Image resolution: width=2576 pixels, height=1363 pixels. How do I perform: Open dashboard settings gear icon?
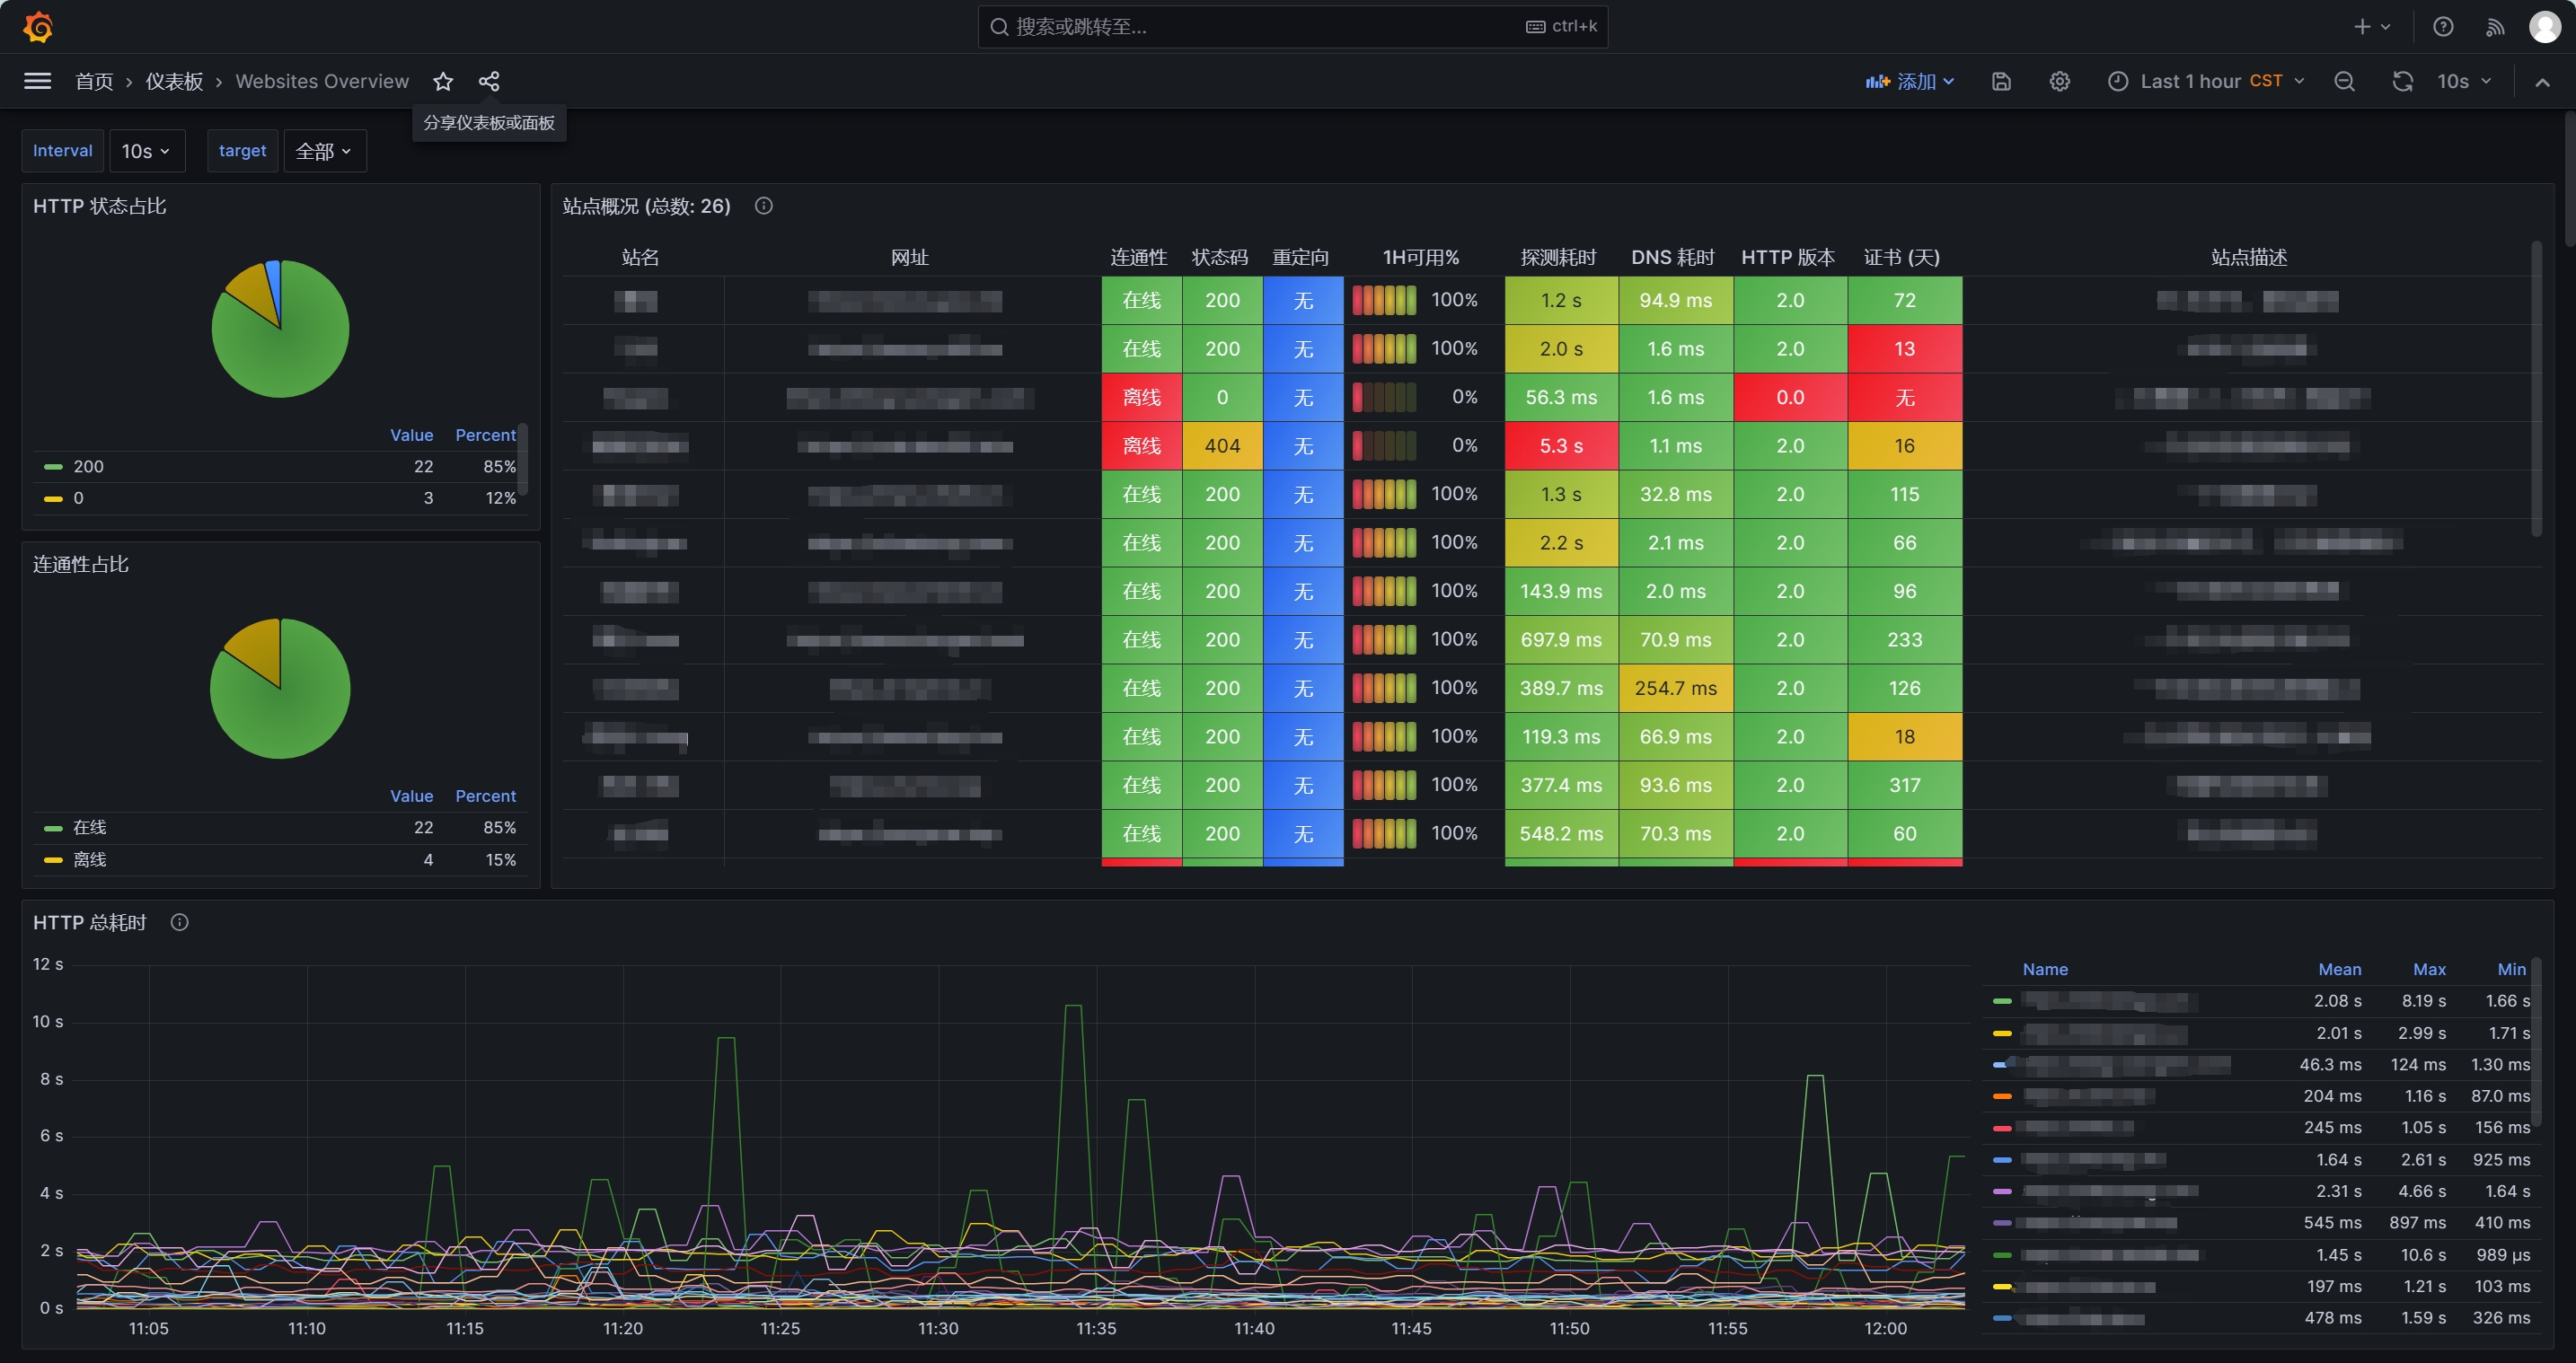click(x=2059, y=81)
